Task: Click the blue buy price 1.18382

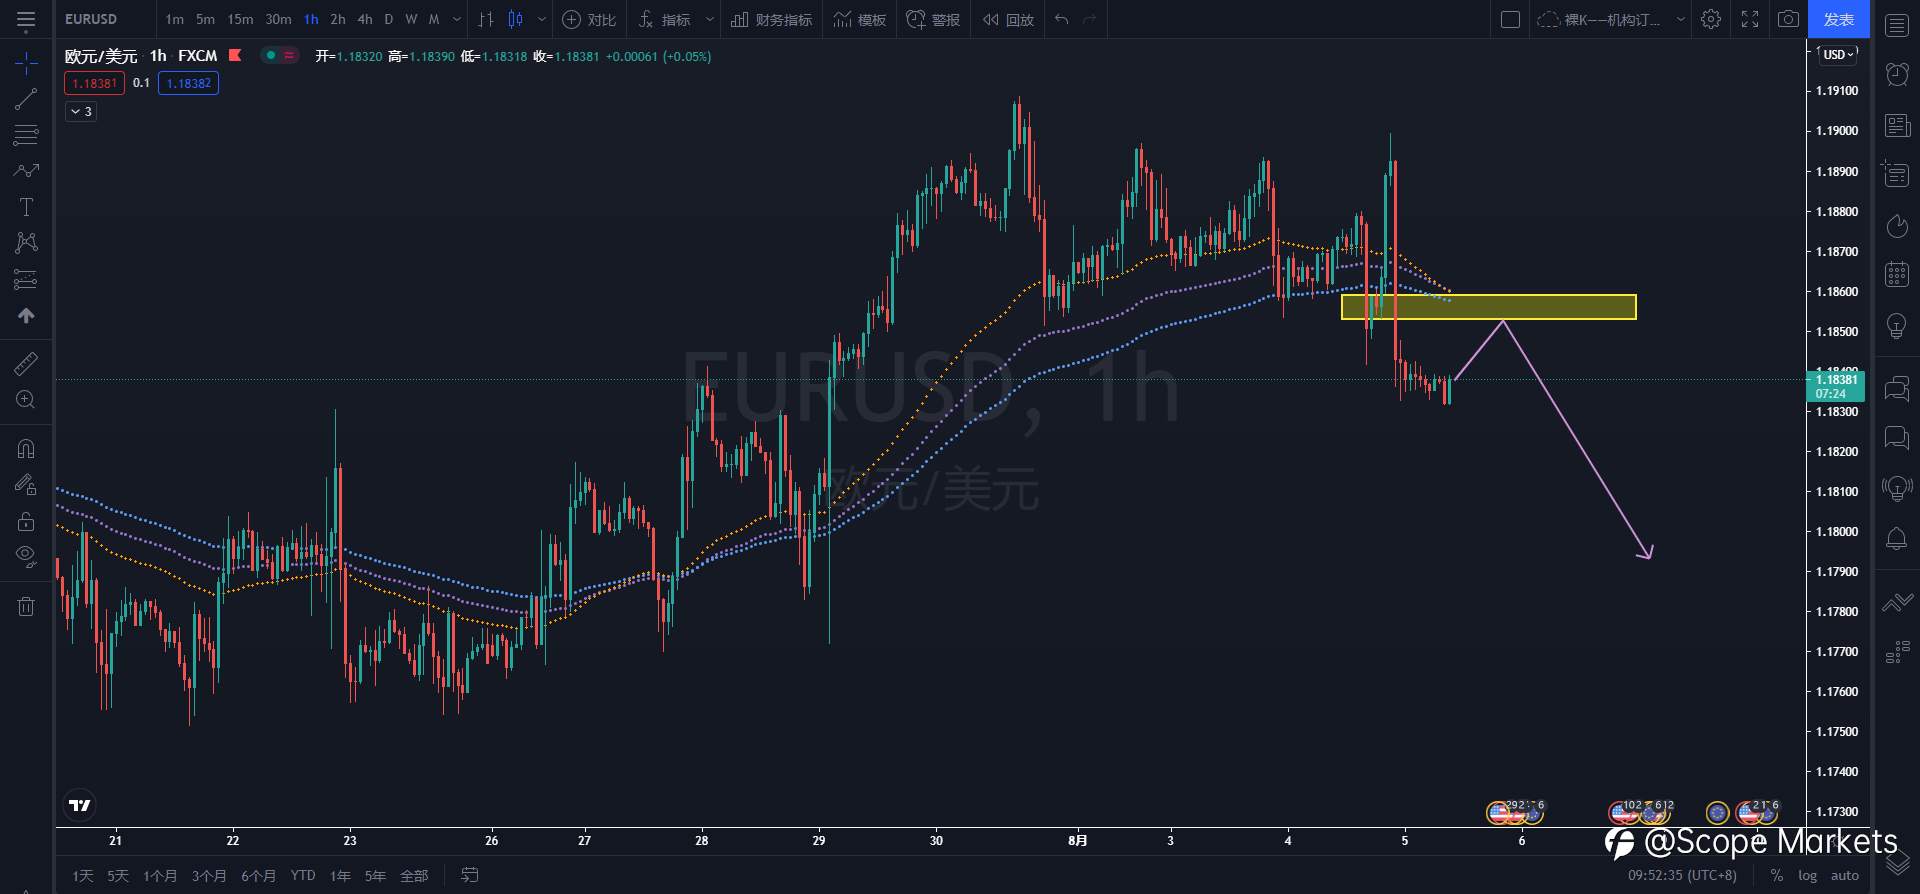Action: (188, 83)
